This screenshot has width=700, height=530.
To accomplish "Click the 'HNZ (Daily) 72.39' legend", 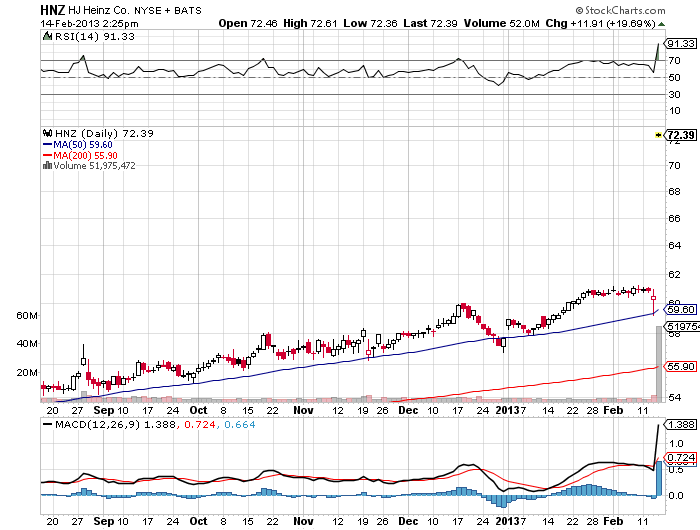I will tap(104, 133).
